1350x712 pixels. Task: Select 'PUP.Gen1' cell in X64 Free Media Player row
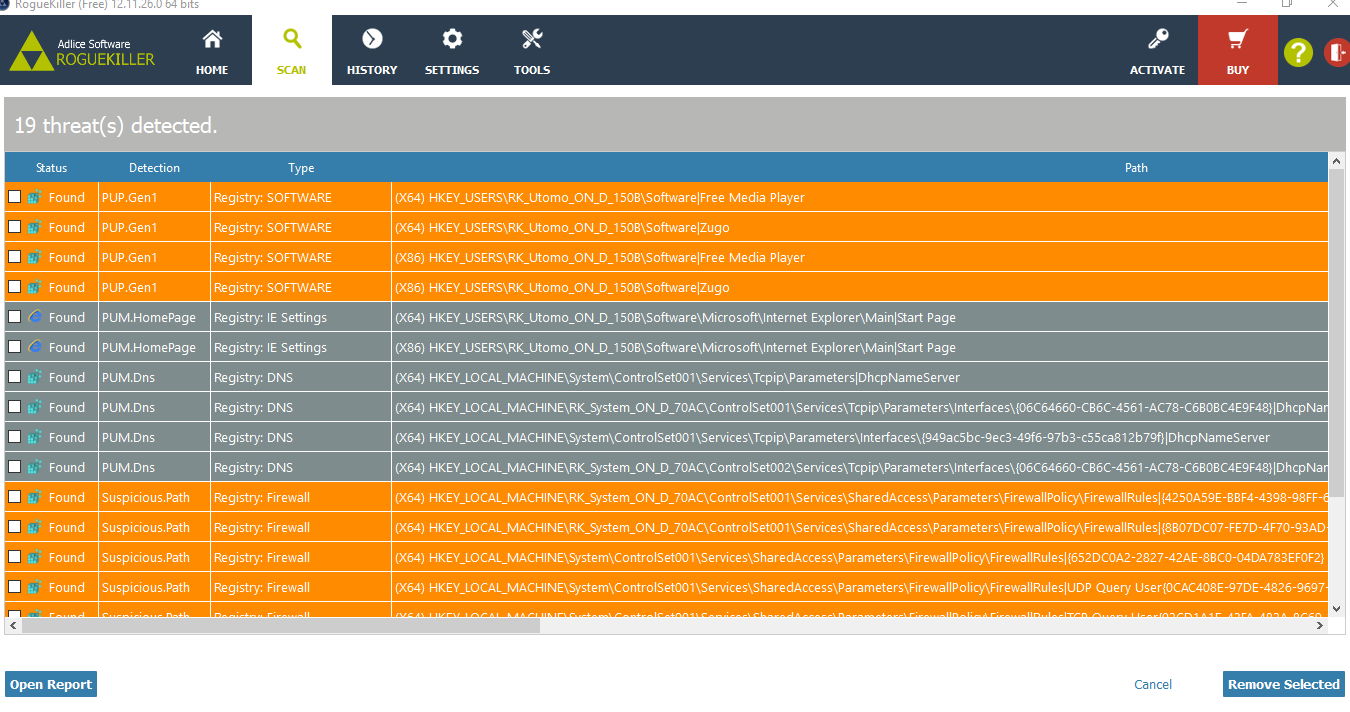pyautogui.click(x=155, y=197)
